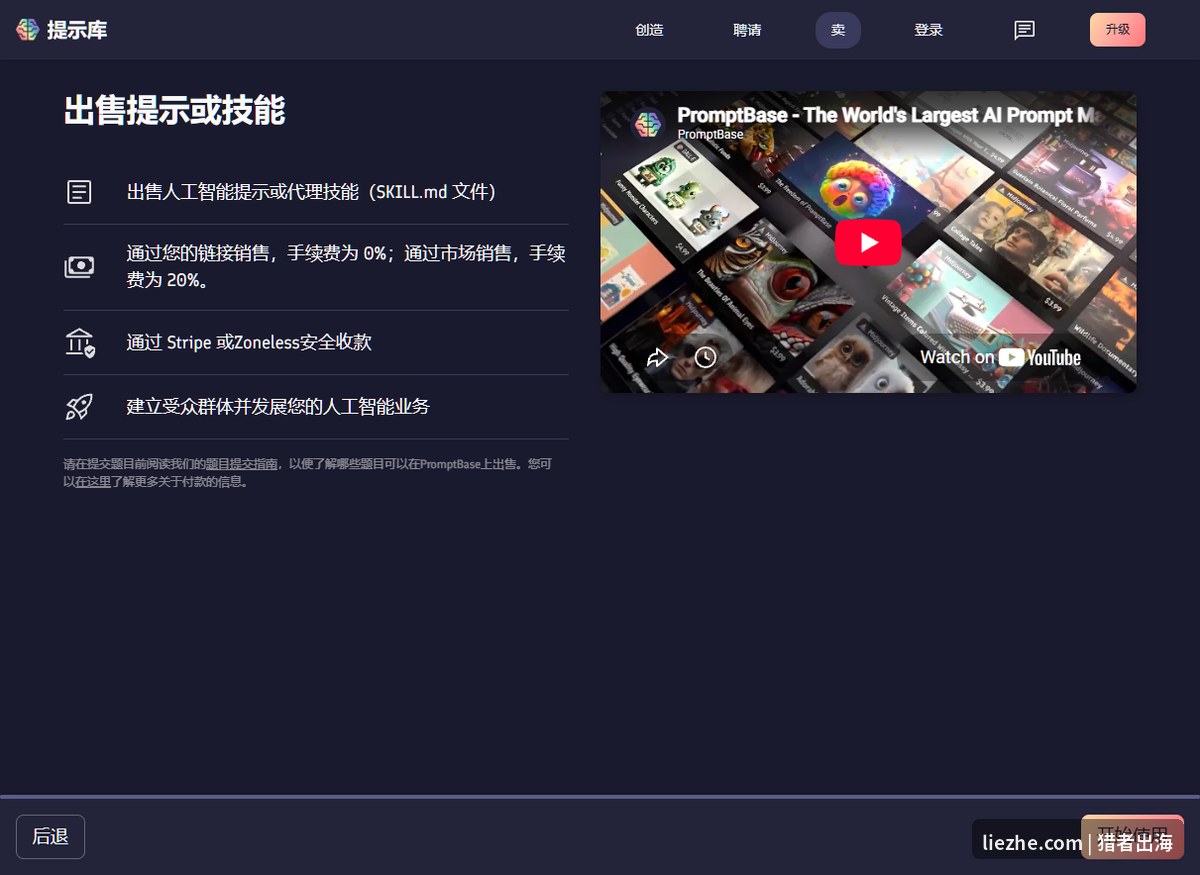Play the PromptBase YouTube video
This screenshot has height=875, width=1200.
pyautogui.click(x=868, y=242)
